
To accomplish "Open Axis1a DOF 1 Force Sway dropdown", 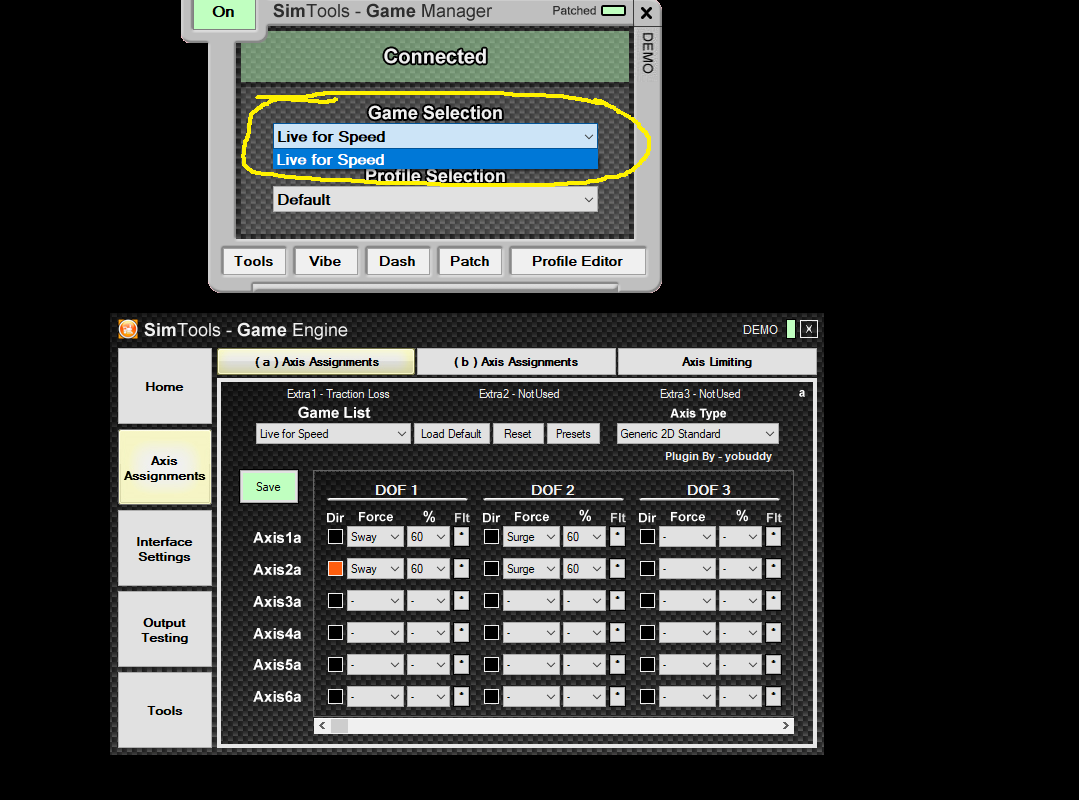I will point(376,537).
